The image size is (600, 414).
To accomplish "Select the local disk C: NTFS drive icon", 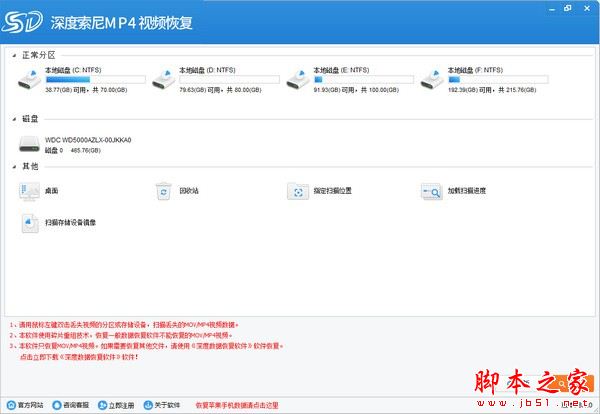I will pos(29,79).
